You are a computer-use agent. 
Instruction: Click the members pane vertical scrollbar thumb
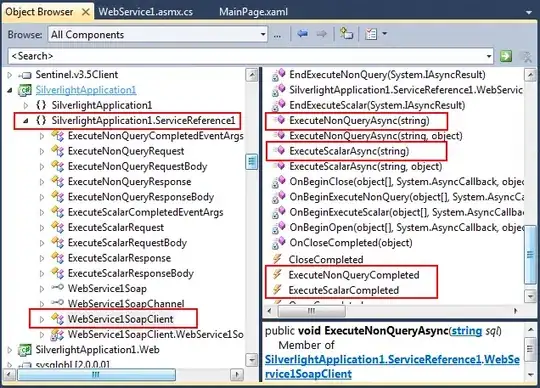point(530,254)
